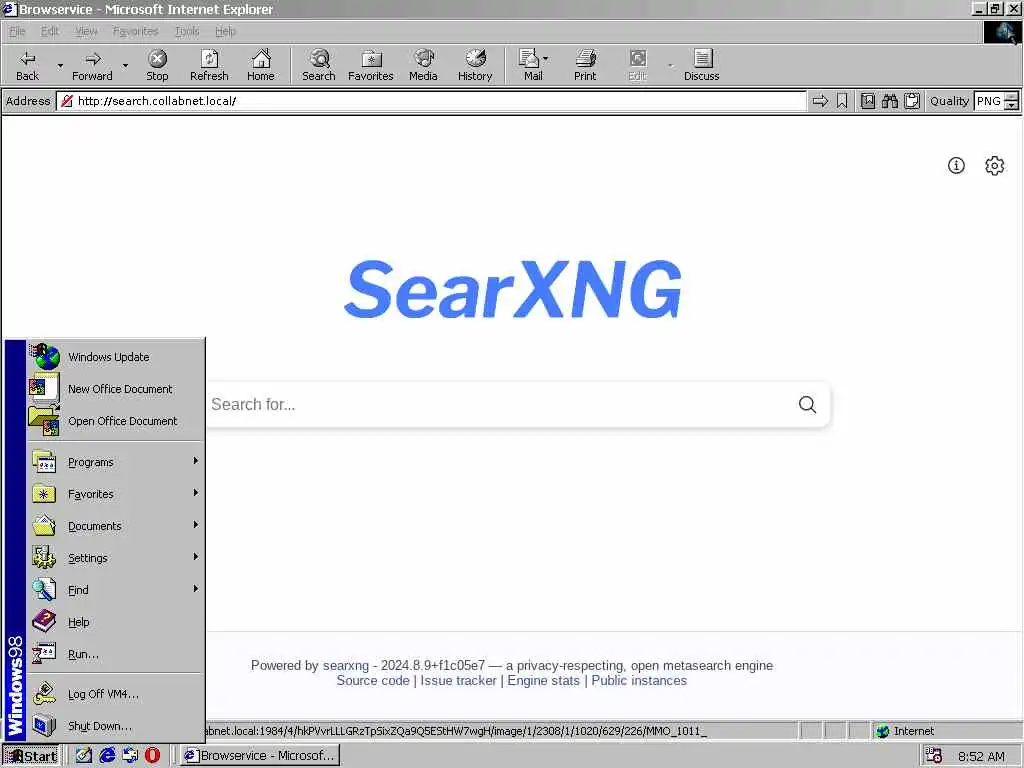This screenshot has width=1024, height=768.
Task: Click the Discuss toolbar button
Action: point(702,65)
